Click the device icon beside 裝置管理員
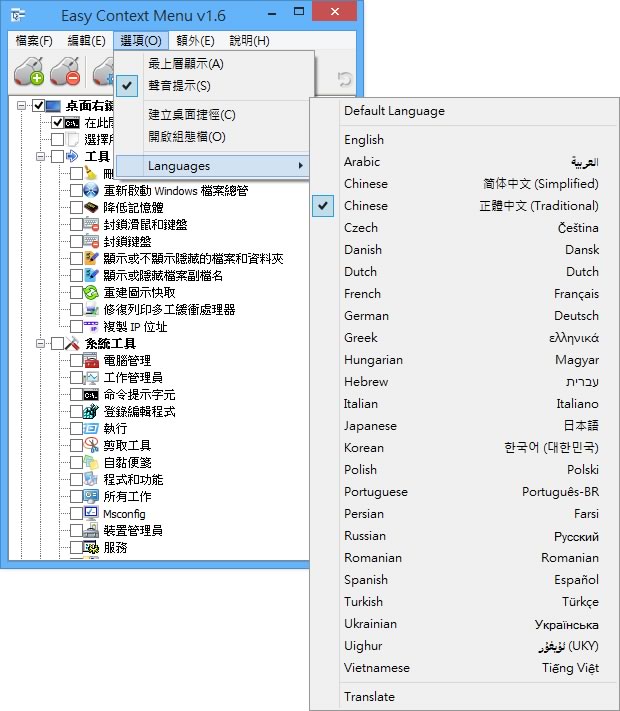This screenshot has height=711, width=620. click(x=91, y=530)
